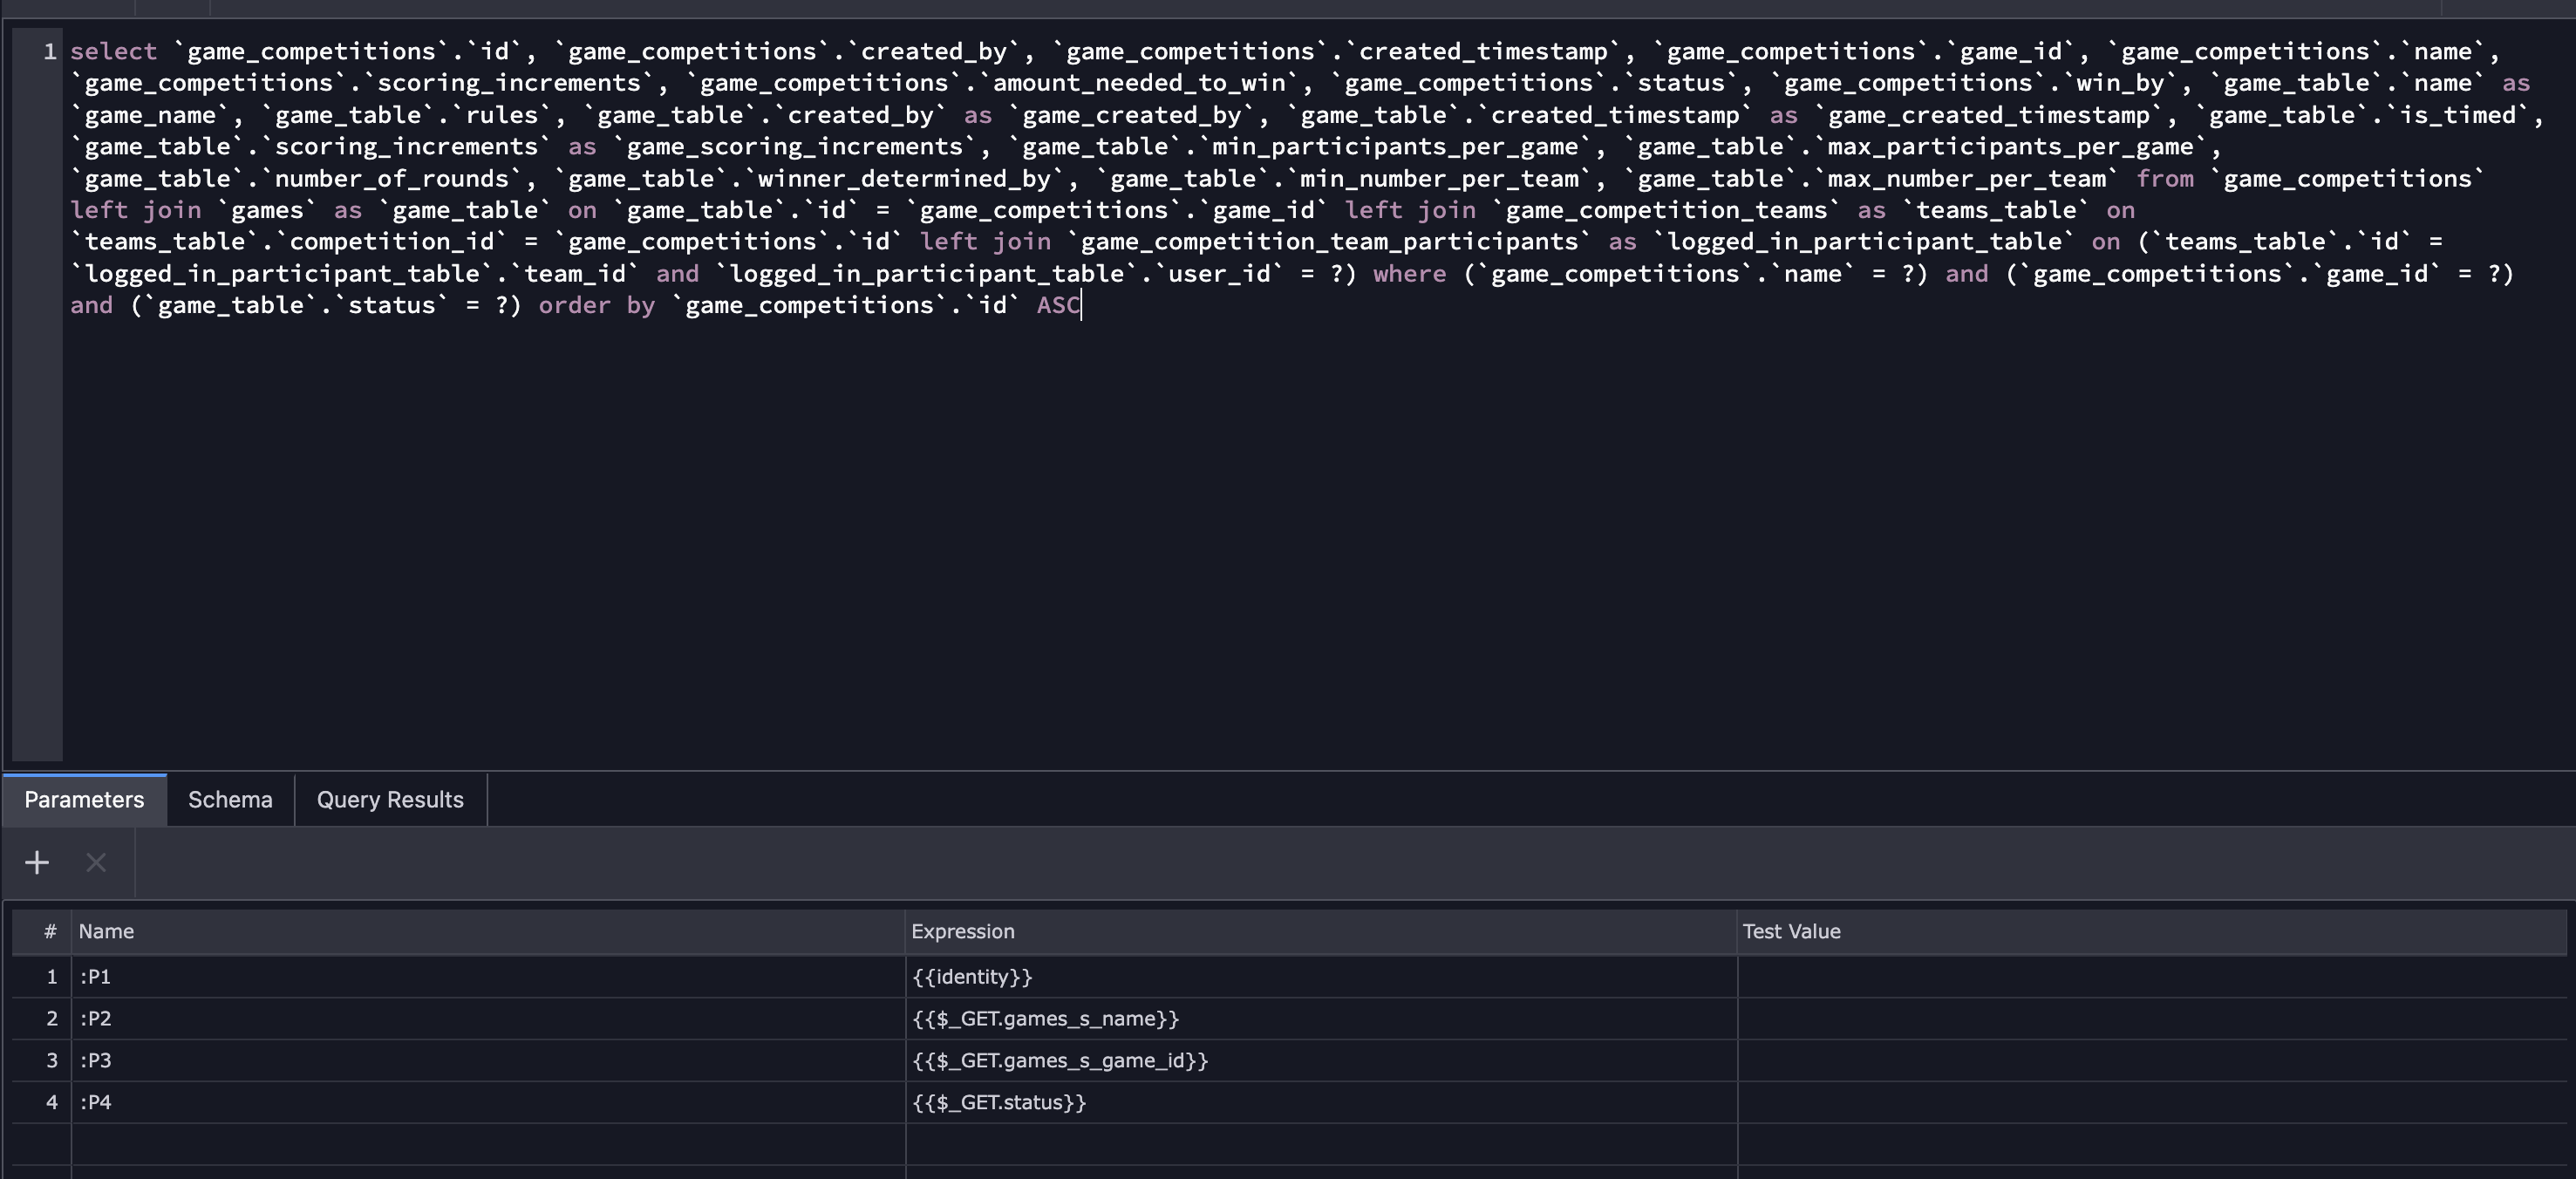Click the X icon to remove parameter
The height and width of the screenshot is (1179, 2576).
point(96,862)
